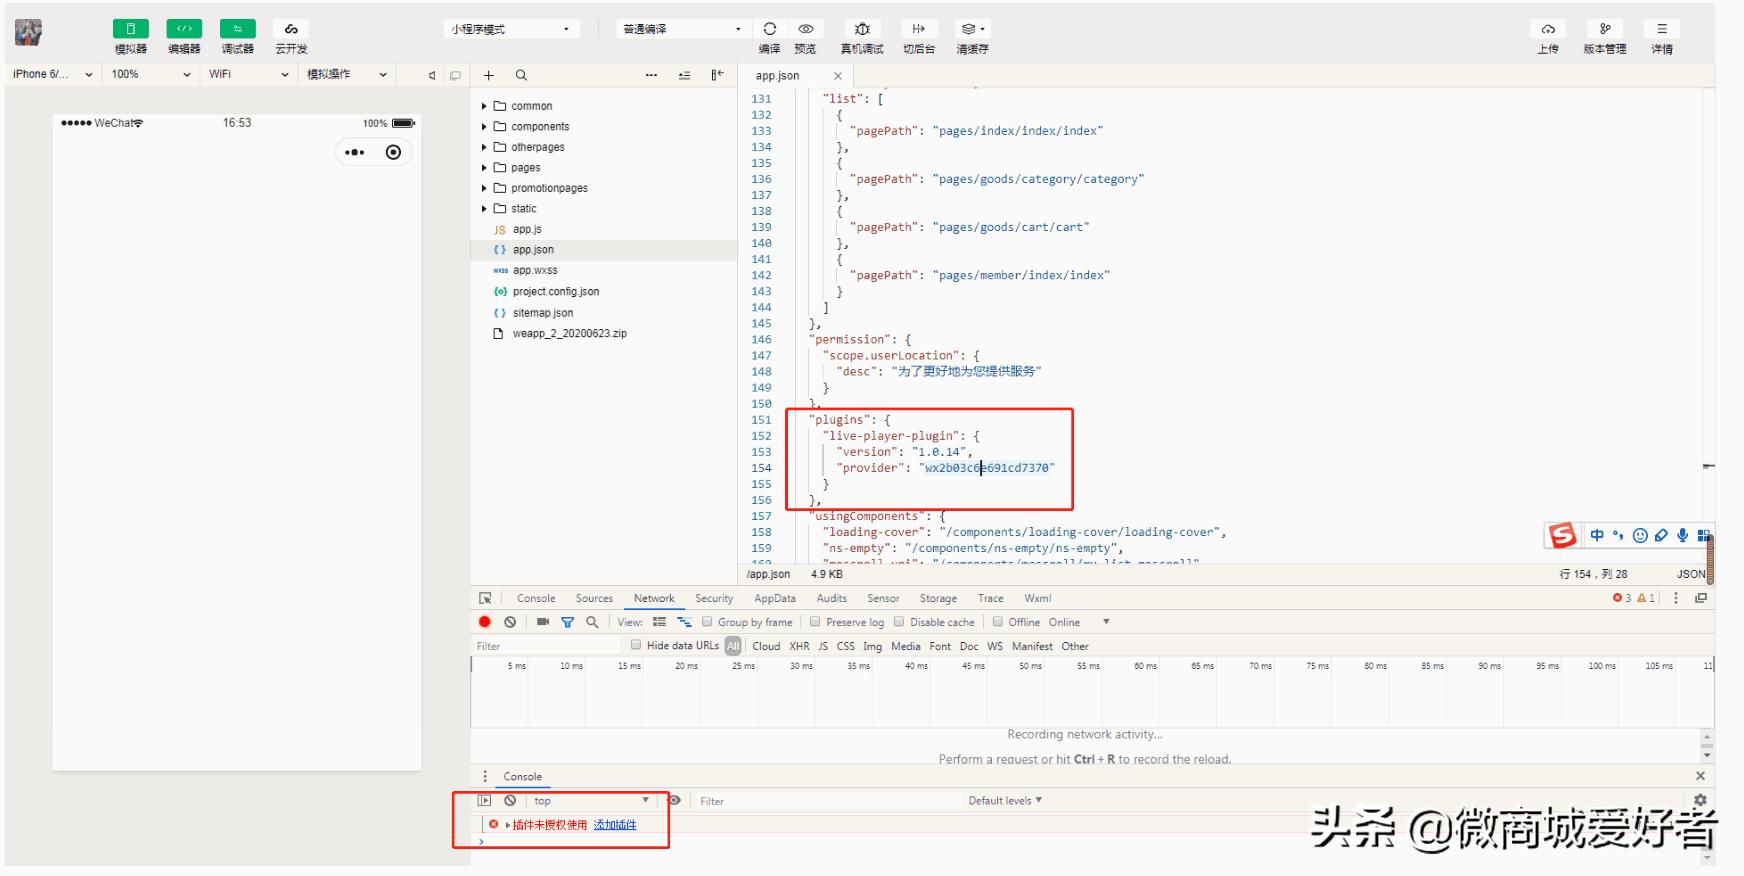Toggle the 模拟器 simulator panel button
This screenshot has width=1744, height=876.
coord(130,30)
